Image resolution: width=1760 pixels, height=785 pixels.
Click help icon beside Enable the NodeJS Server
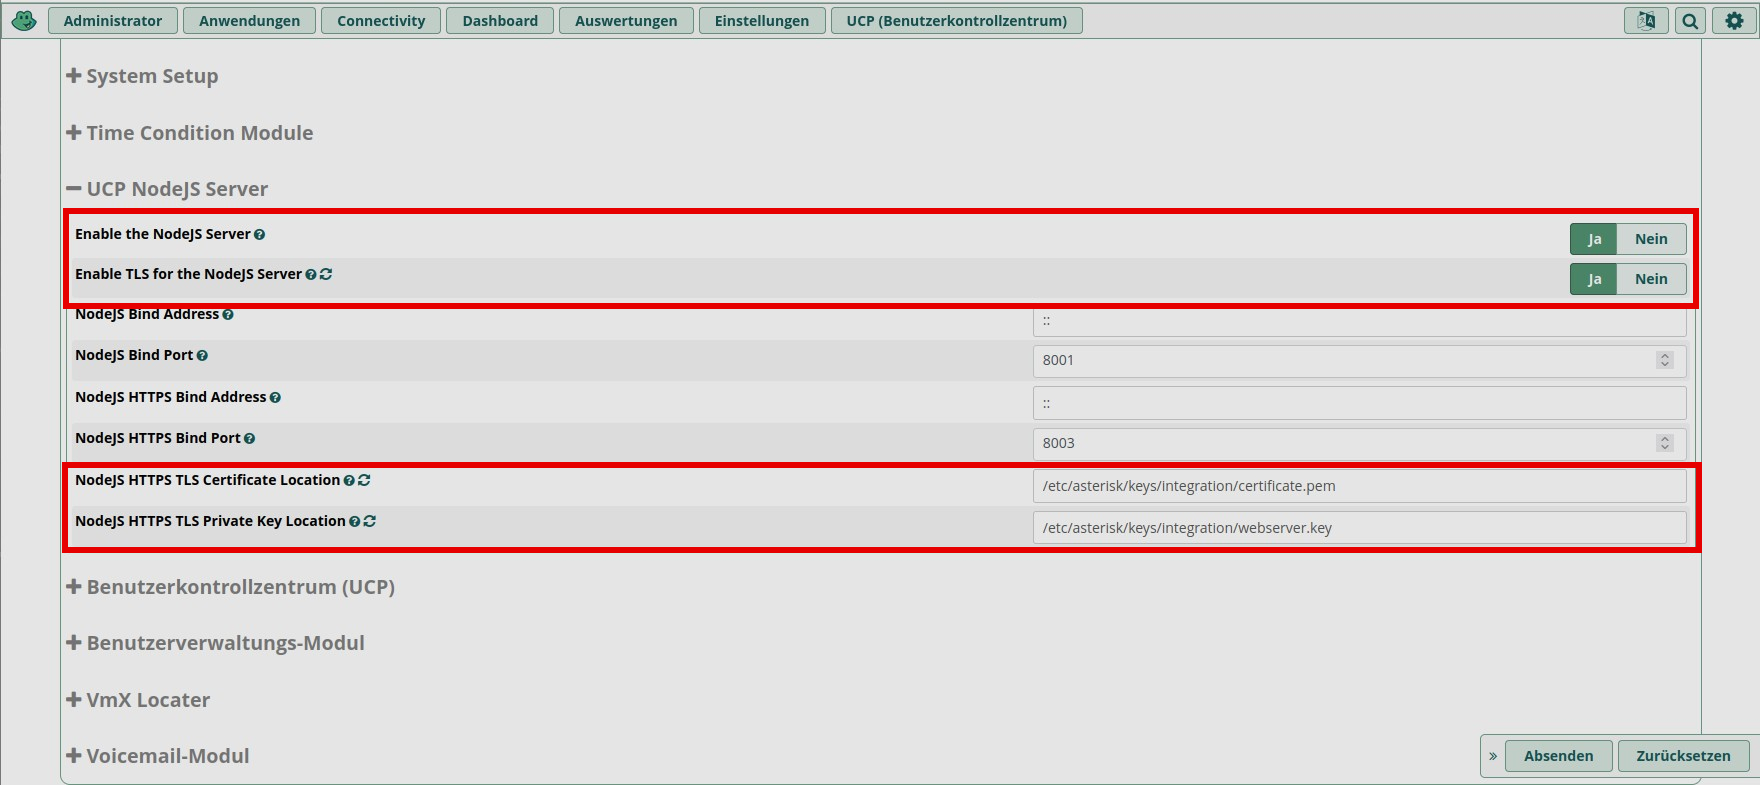[260, 235]
